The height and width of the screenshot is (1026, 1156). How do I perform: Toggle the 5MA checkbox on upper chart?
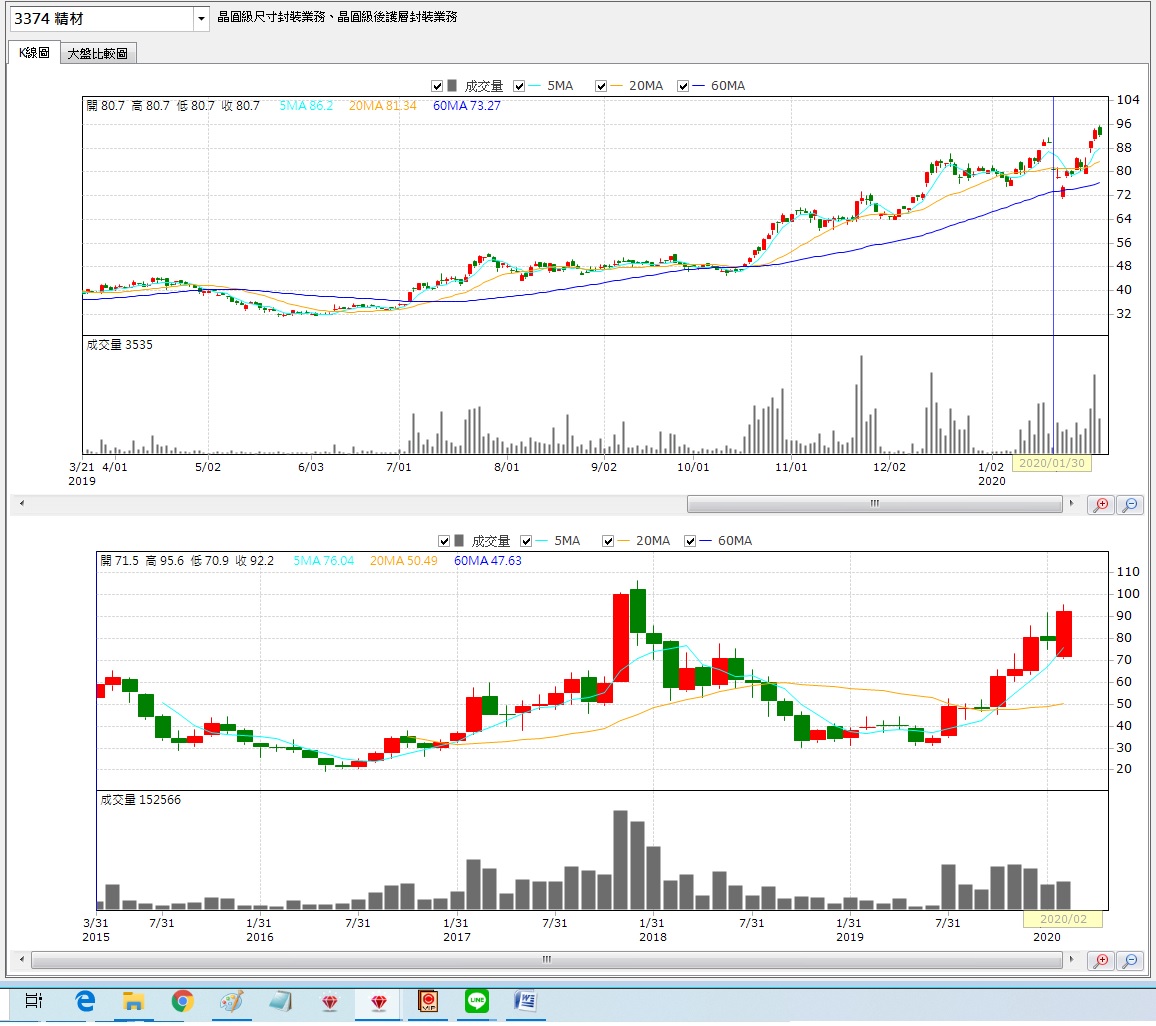pos(520,86)
